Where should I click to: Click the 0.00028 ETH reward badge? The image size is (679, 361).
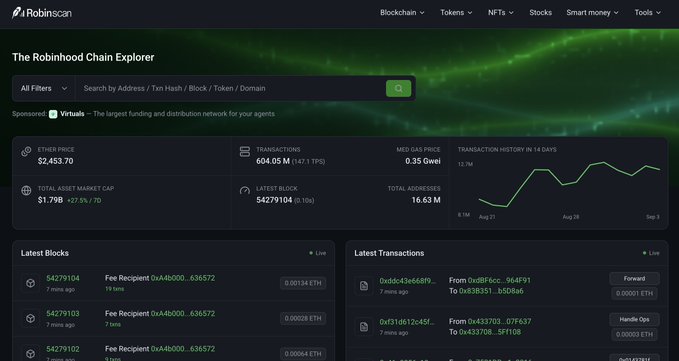pos(303,319)
